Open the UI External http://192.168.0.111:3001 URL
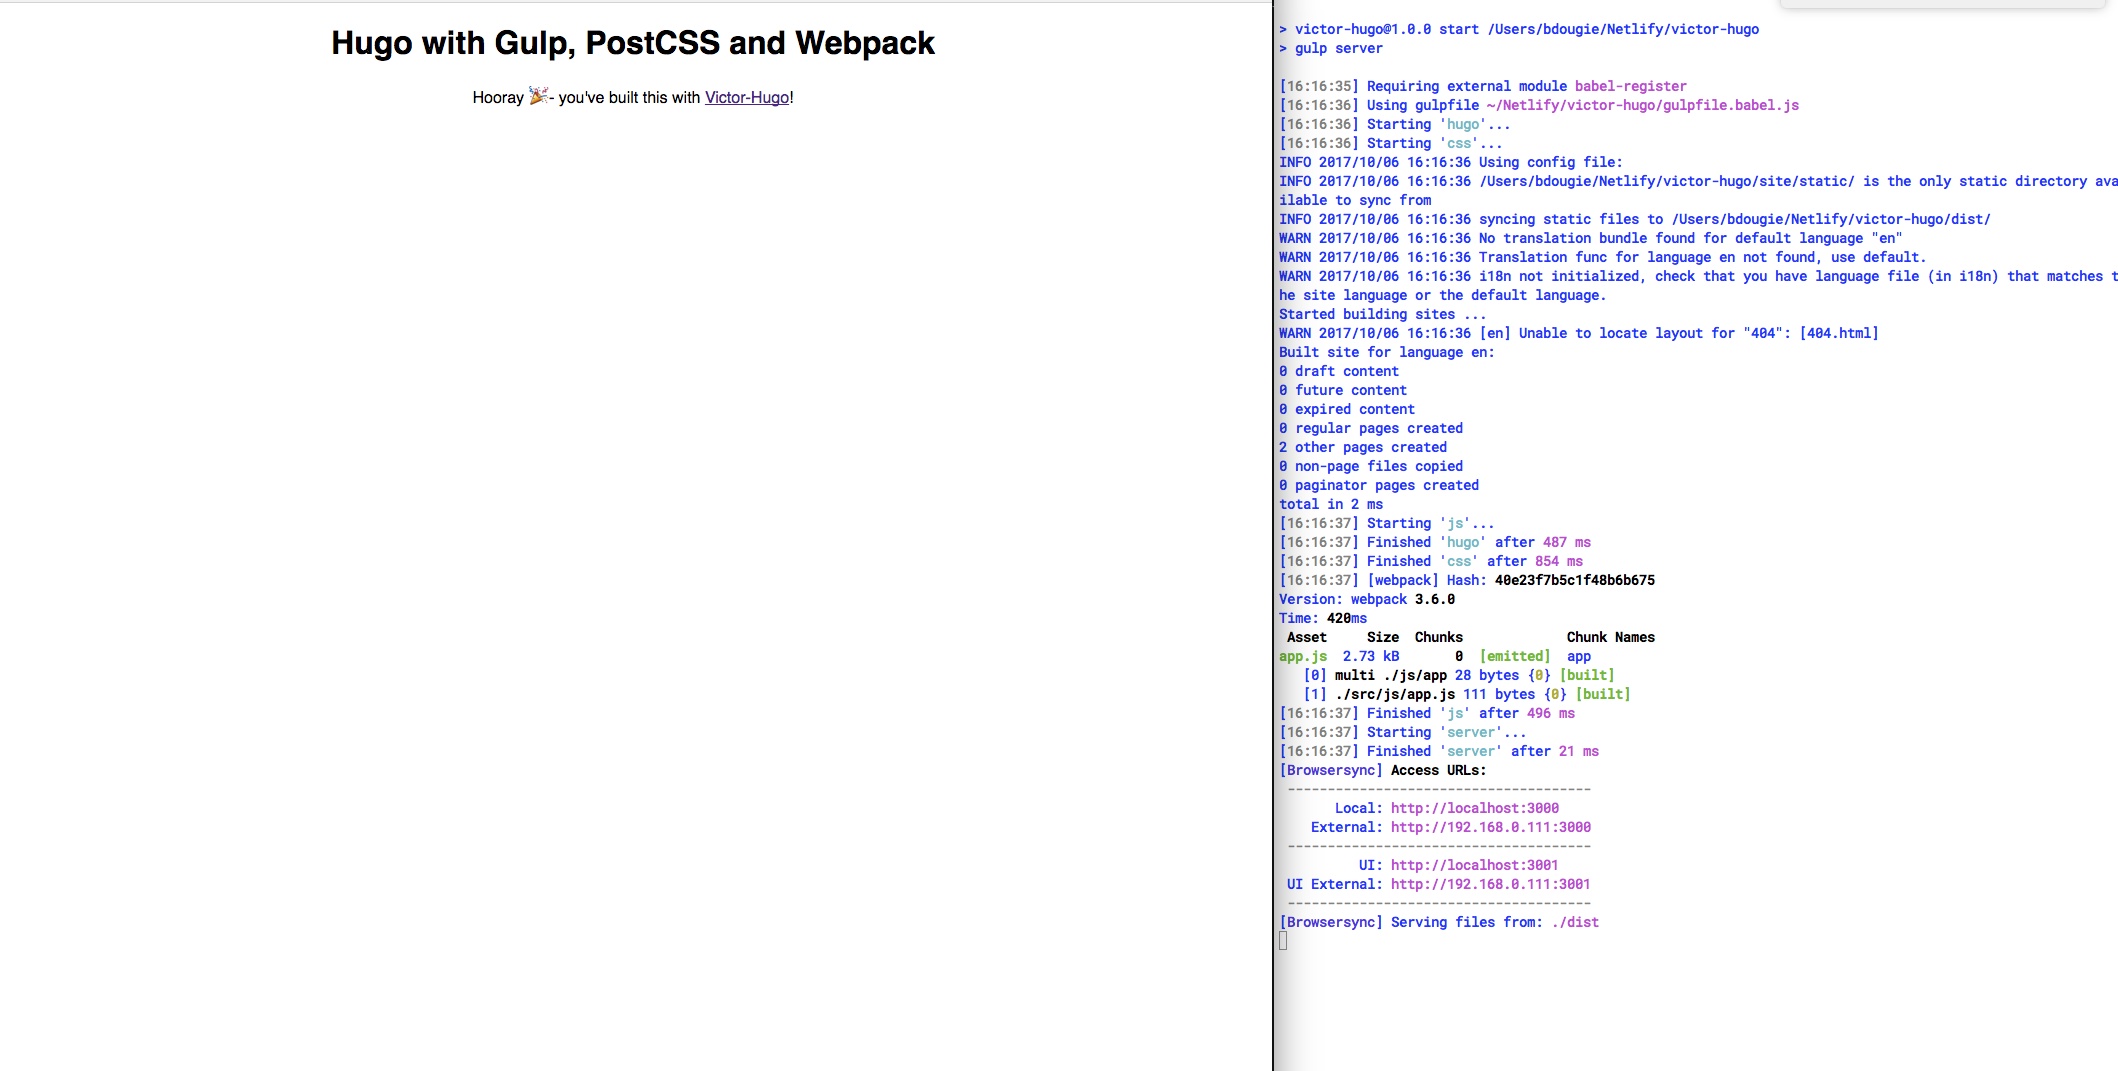The width and height of the screenshot is (2118, 1071). (x=1491, y=884)
